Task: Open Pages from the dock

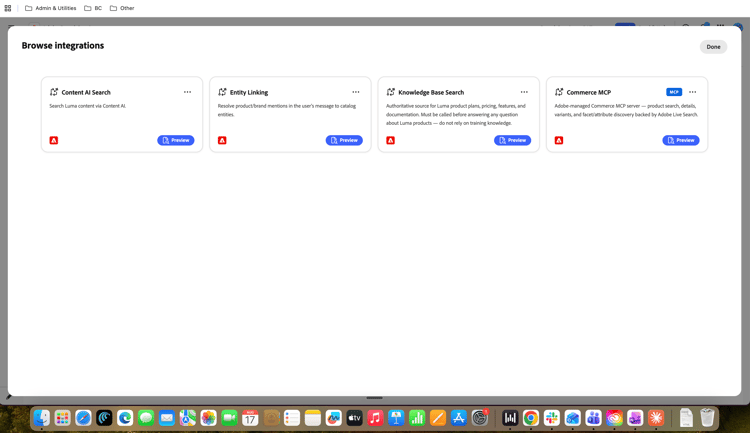Action: click(438, 418)
